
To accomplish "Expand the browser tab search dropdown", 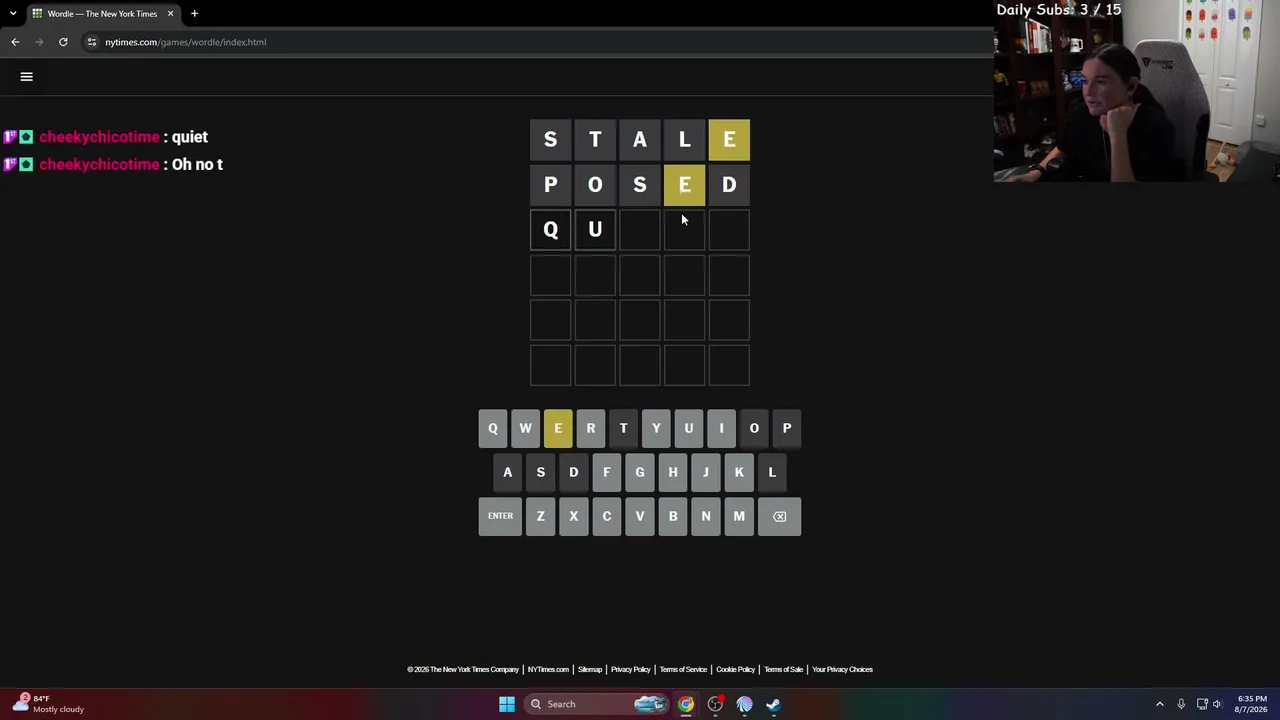I will point(13,14).
